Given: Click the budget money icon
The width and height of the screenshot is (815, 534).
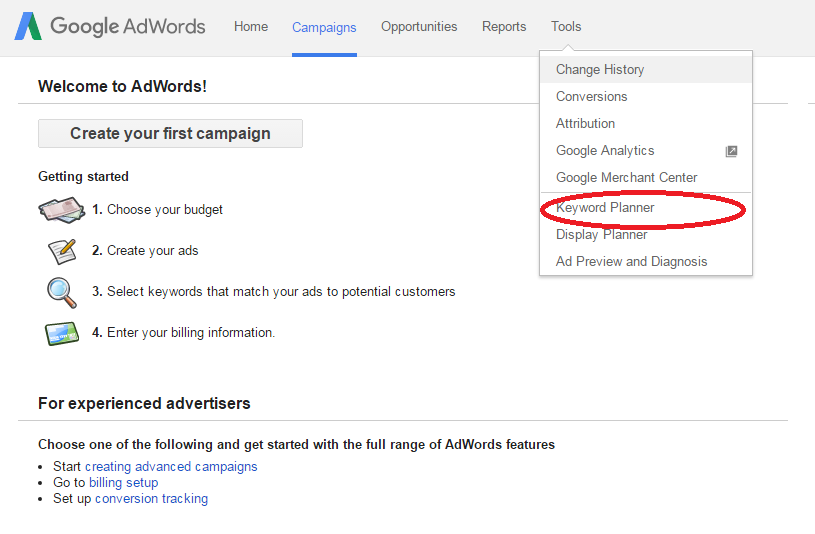Looking at the screenshot, I should tap(61, 210).
